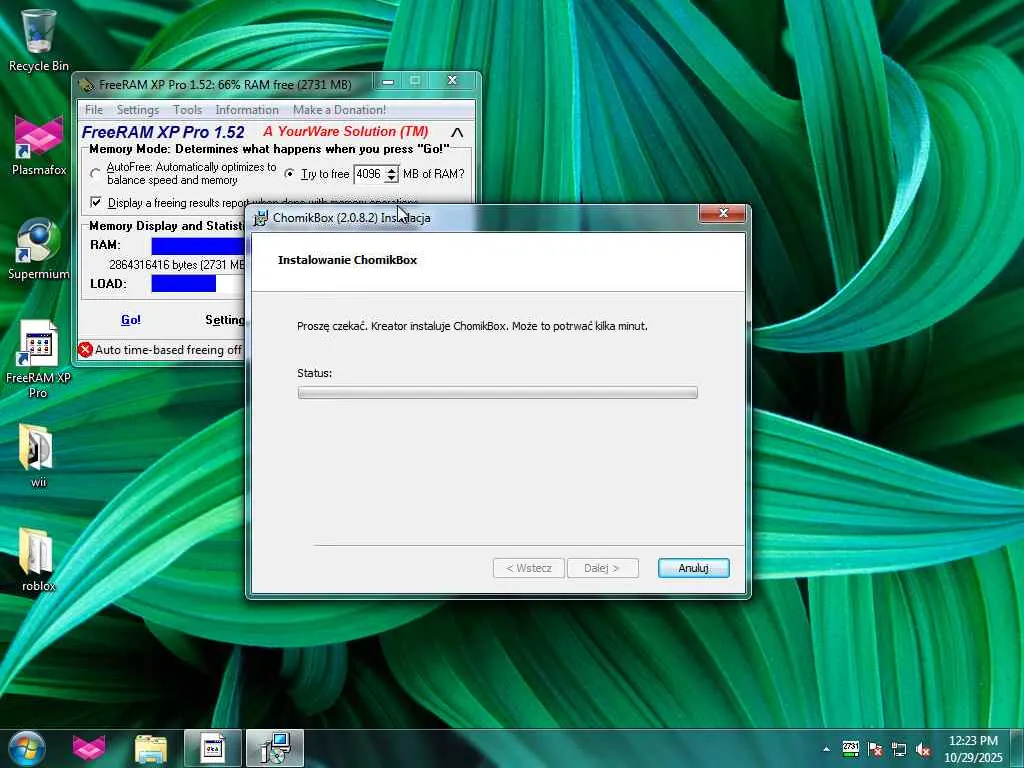Click the disabled Dalej button
The height and width of the screenshot is (768, 1024).
[x=603, y=568]
